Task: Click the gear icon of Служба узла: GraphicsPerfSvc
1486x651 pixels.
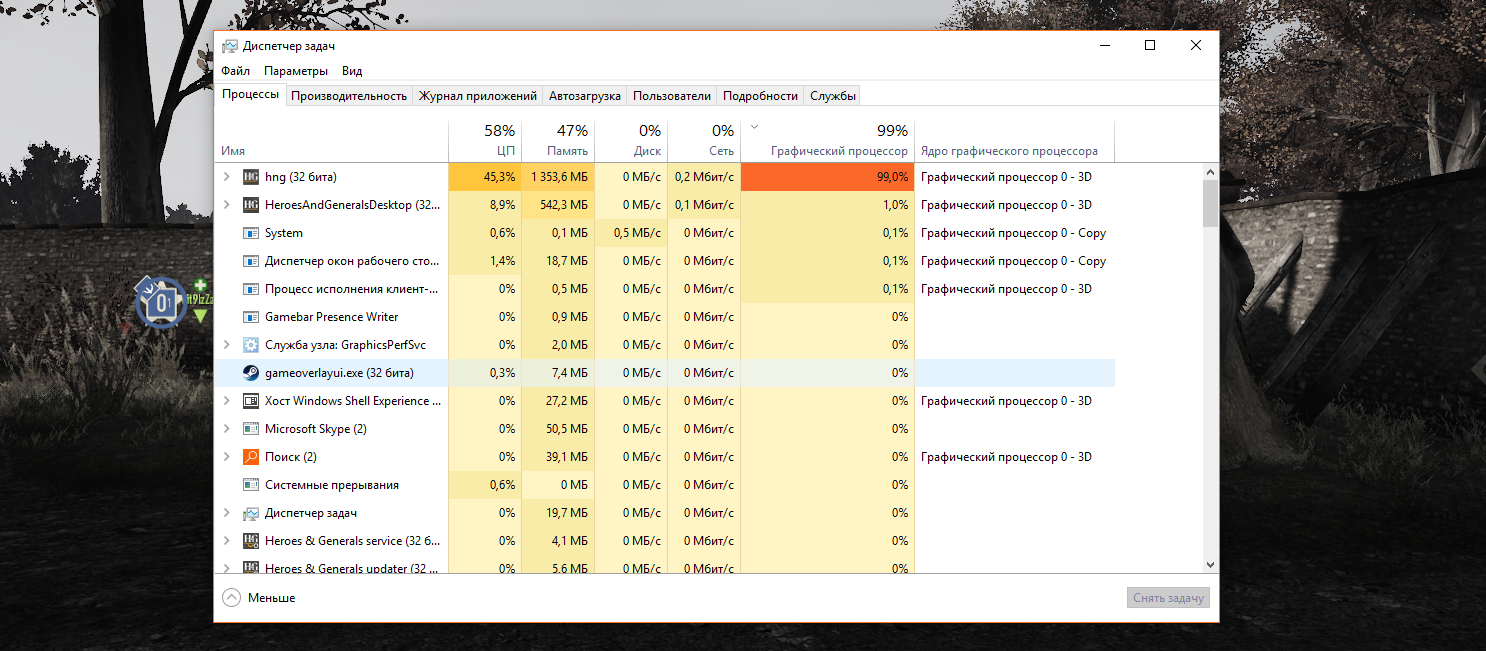Action: (x=251, y=345)
